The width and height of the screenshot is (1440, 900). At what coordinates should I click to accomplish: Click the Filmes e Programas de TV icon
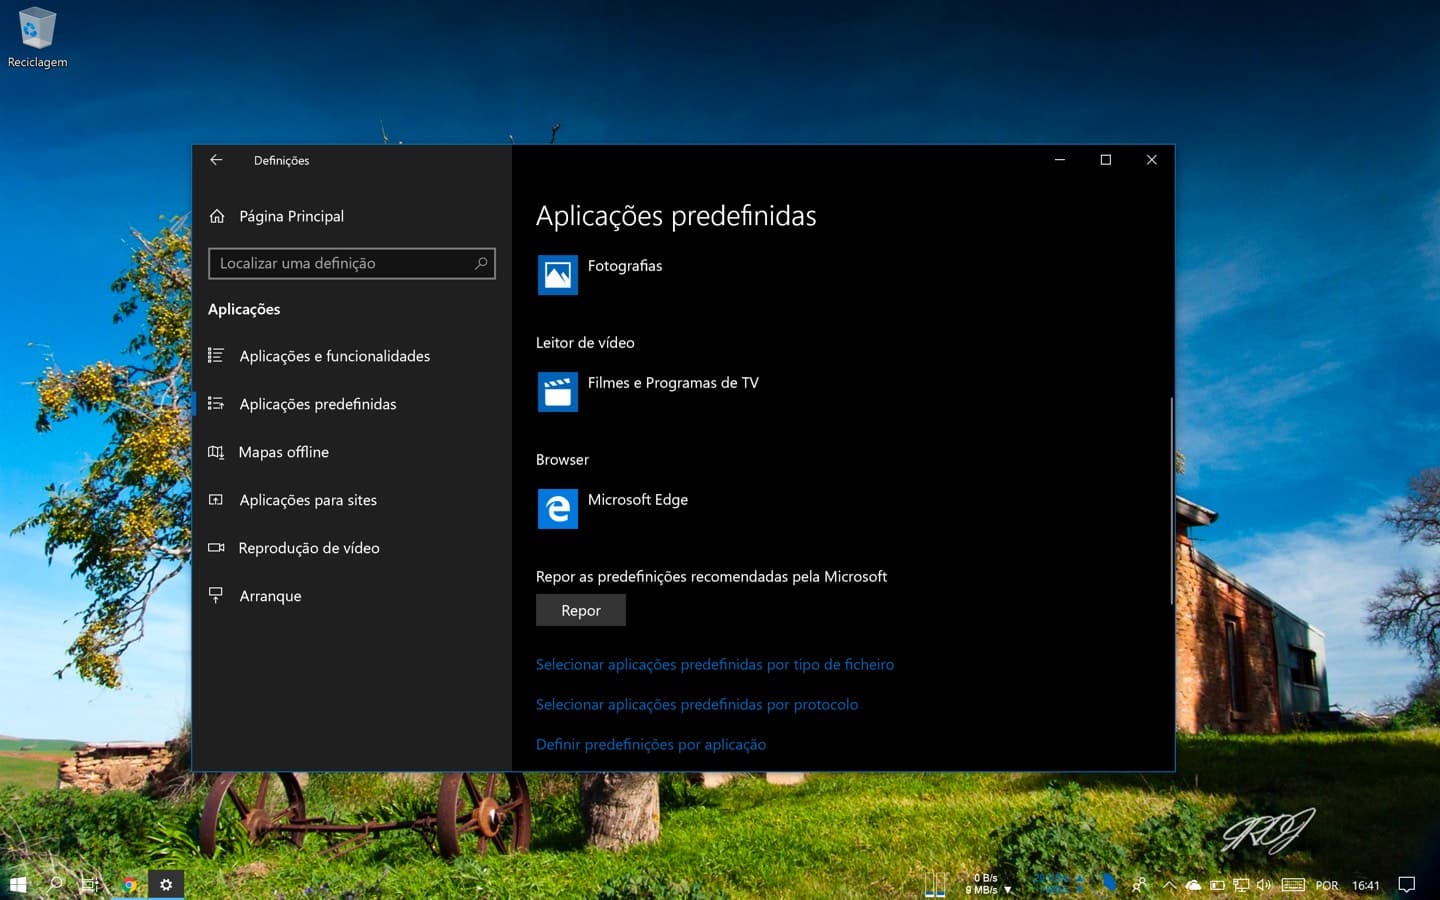coord(557,392)
